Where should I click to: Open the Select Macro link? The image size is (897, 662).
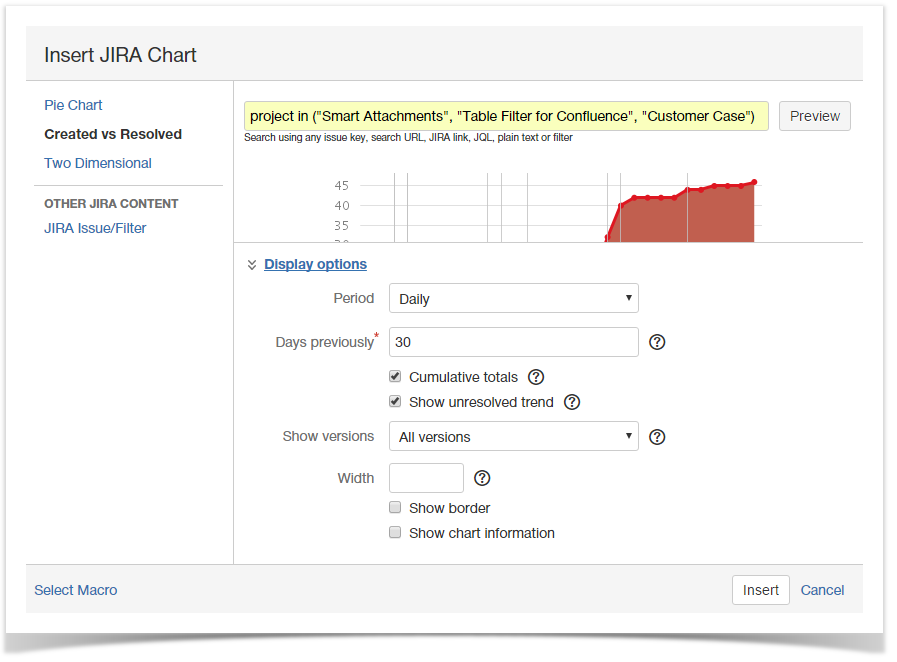tap(75, 590)
